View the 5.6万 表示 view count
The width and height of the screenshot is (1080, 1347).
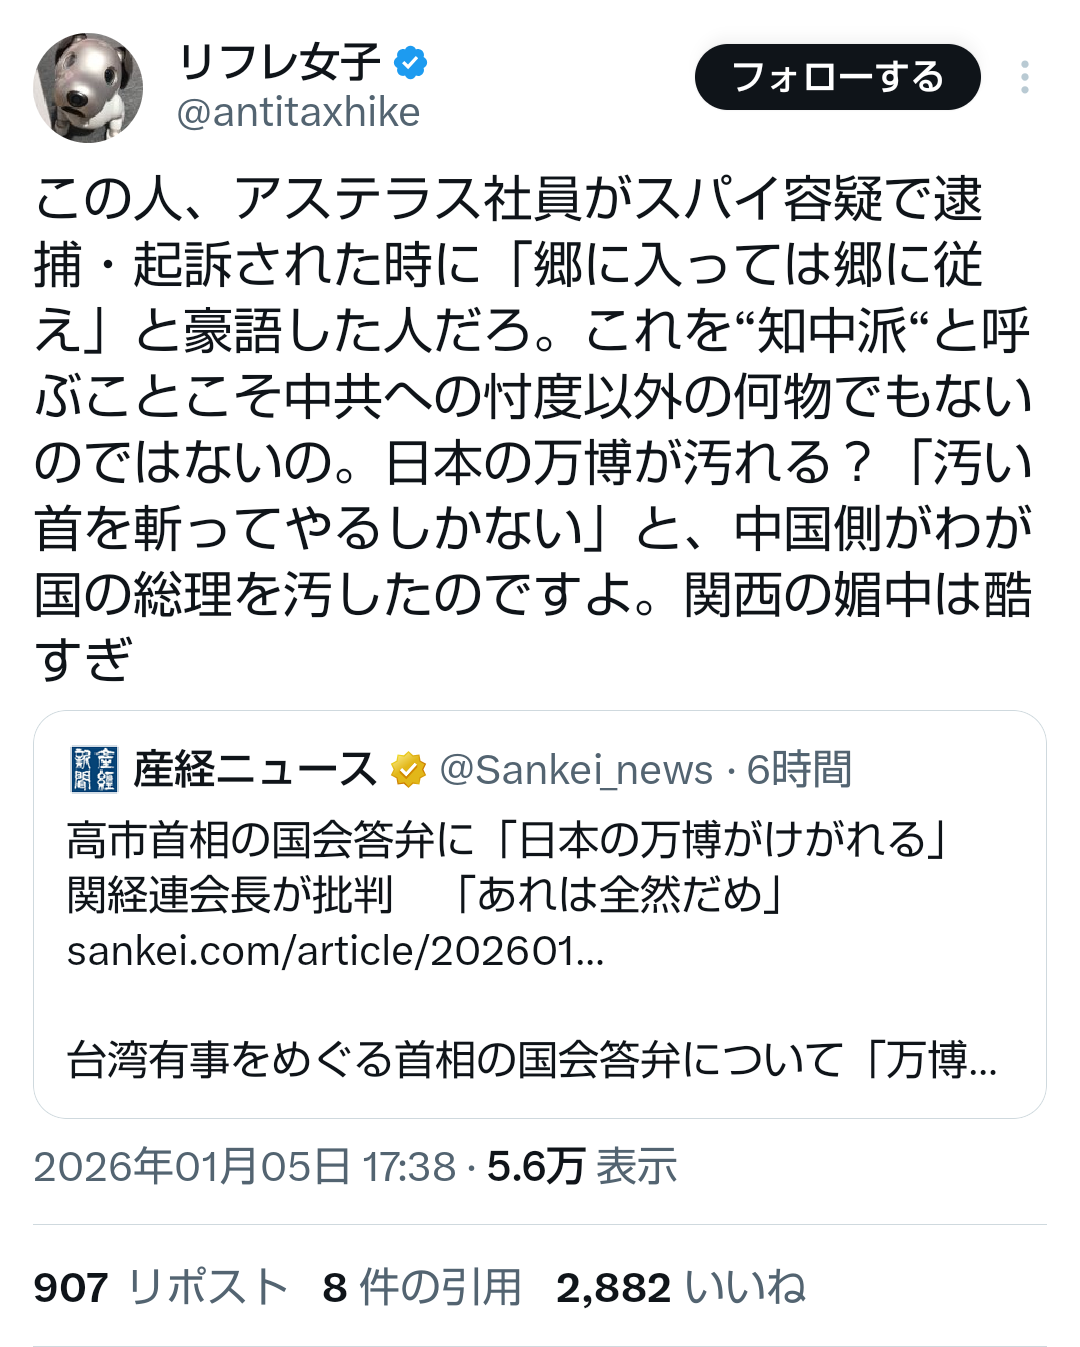tap(581, 1167)
